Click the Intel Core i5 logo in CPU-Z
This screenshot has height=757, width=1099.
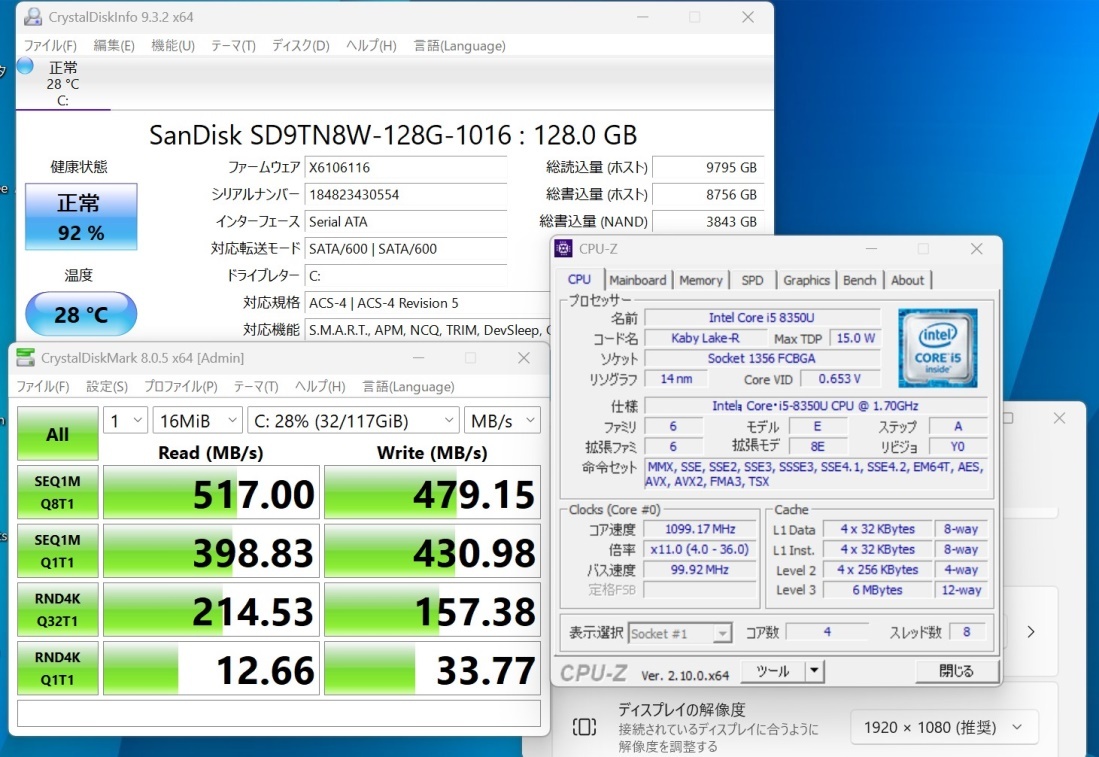pos(937,348)
